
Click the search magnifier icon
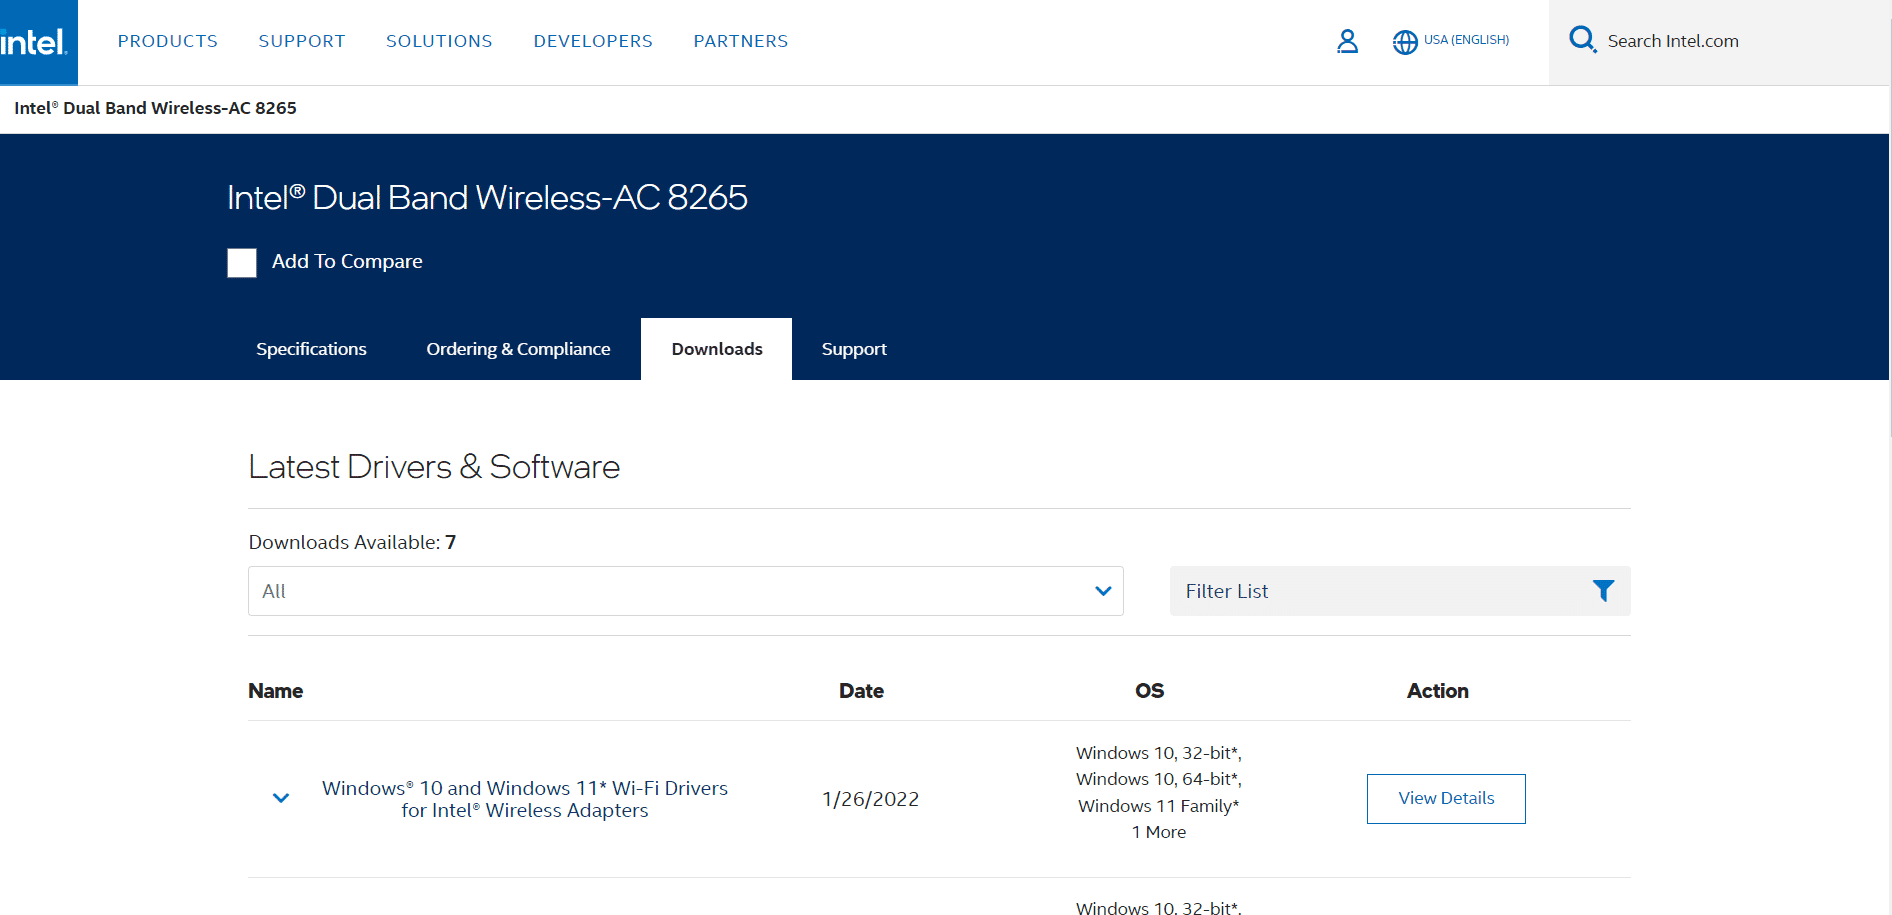(x=1583, y=39)
